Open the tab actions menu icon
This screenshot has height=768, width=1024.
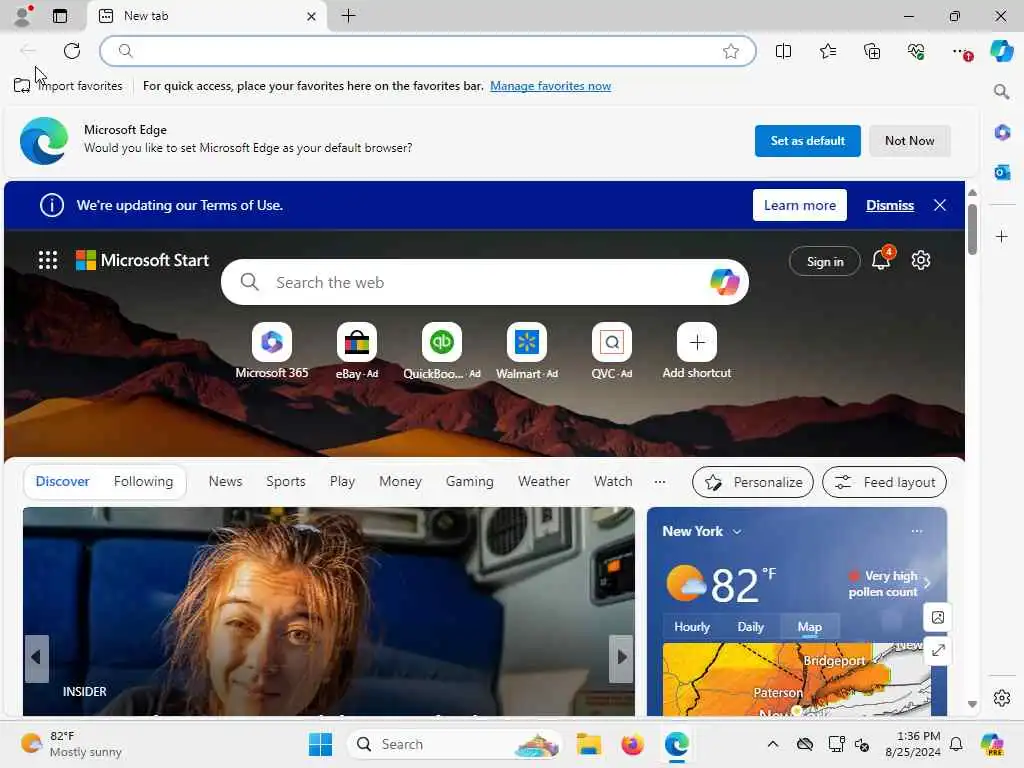pyautogui.click(x=59, y=16)
